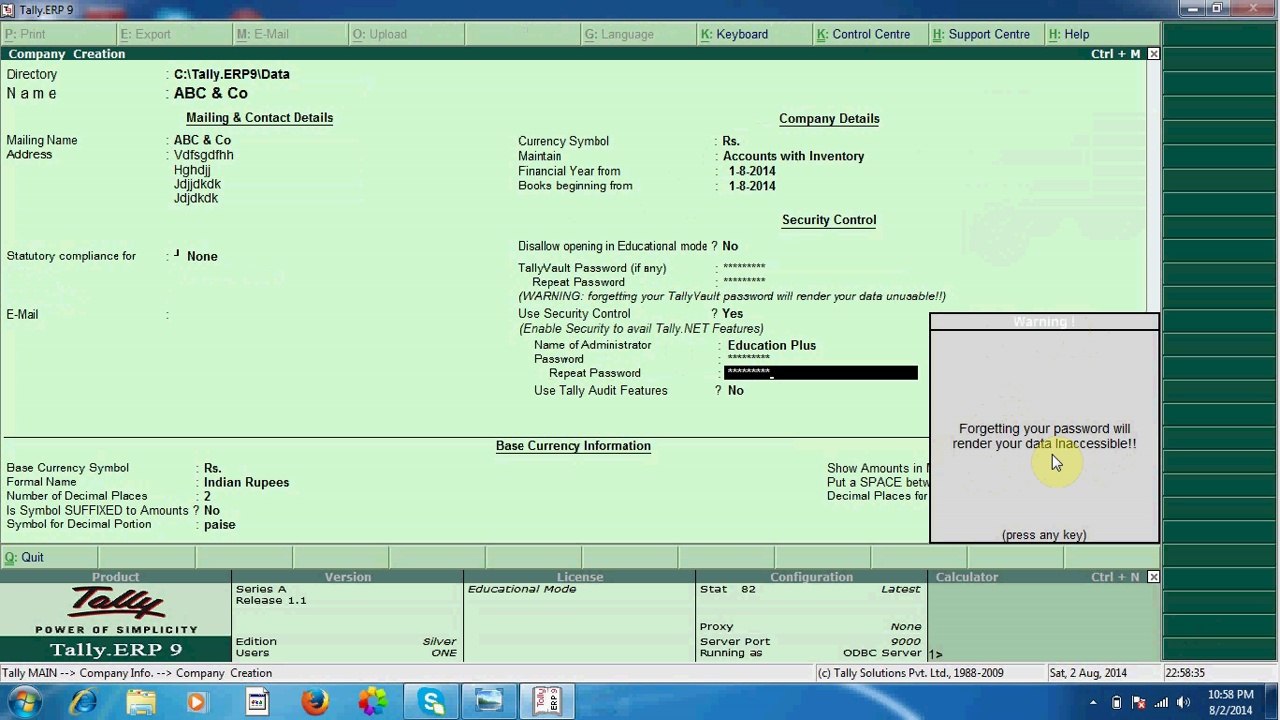The width and height of the screenshot is (1280, 720).
Task: Toggle Disallow opening in Educational mode value
Action: coord(730,246)
